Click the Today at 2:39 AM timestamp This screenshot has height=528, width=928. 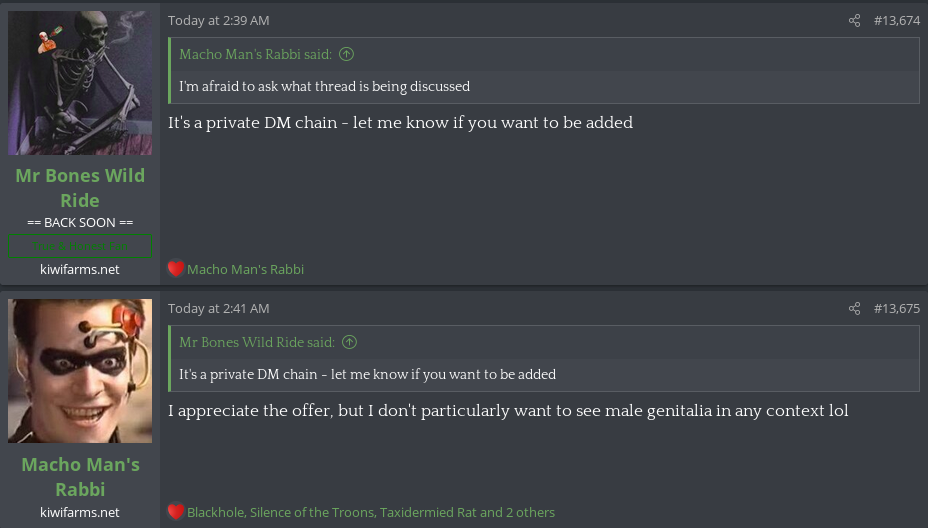pos(218,20)
